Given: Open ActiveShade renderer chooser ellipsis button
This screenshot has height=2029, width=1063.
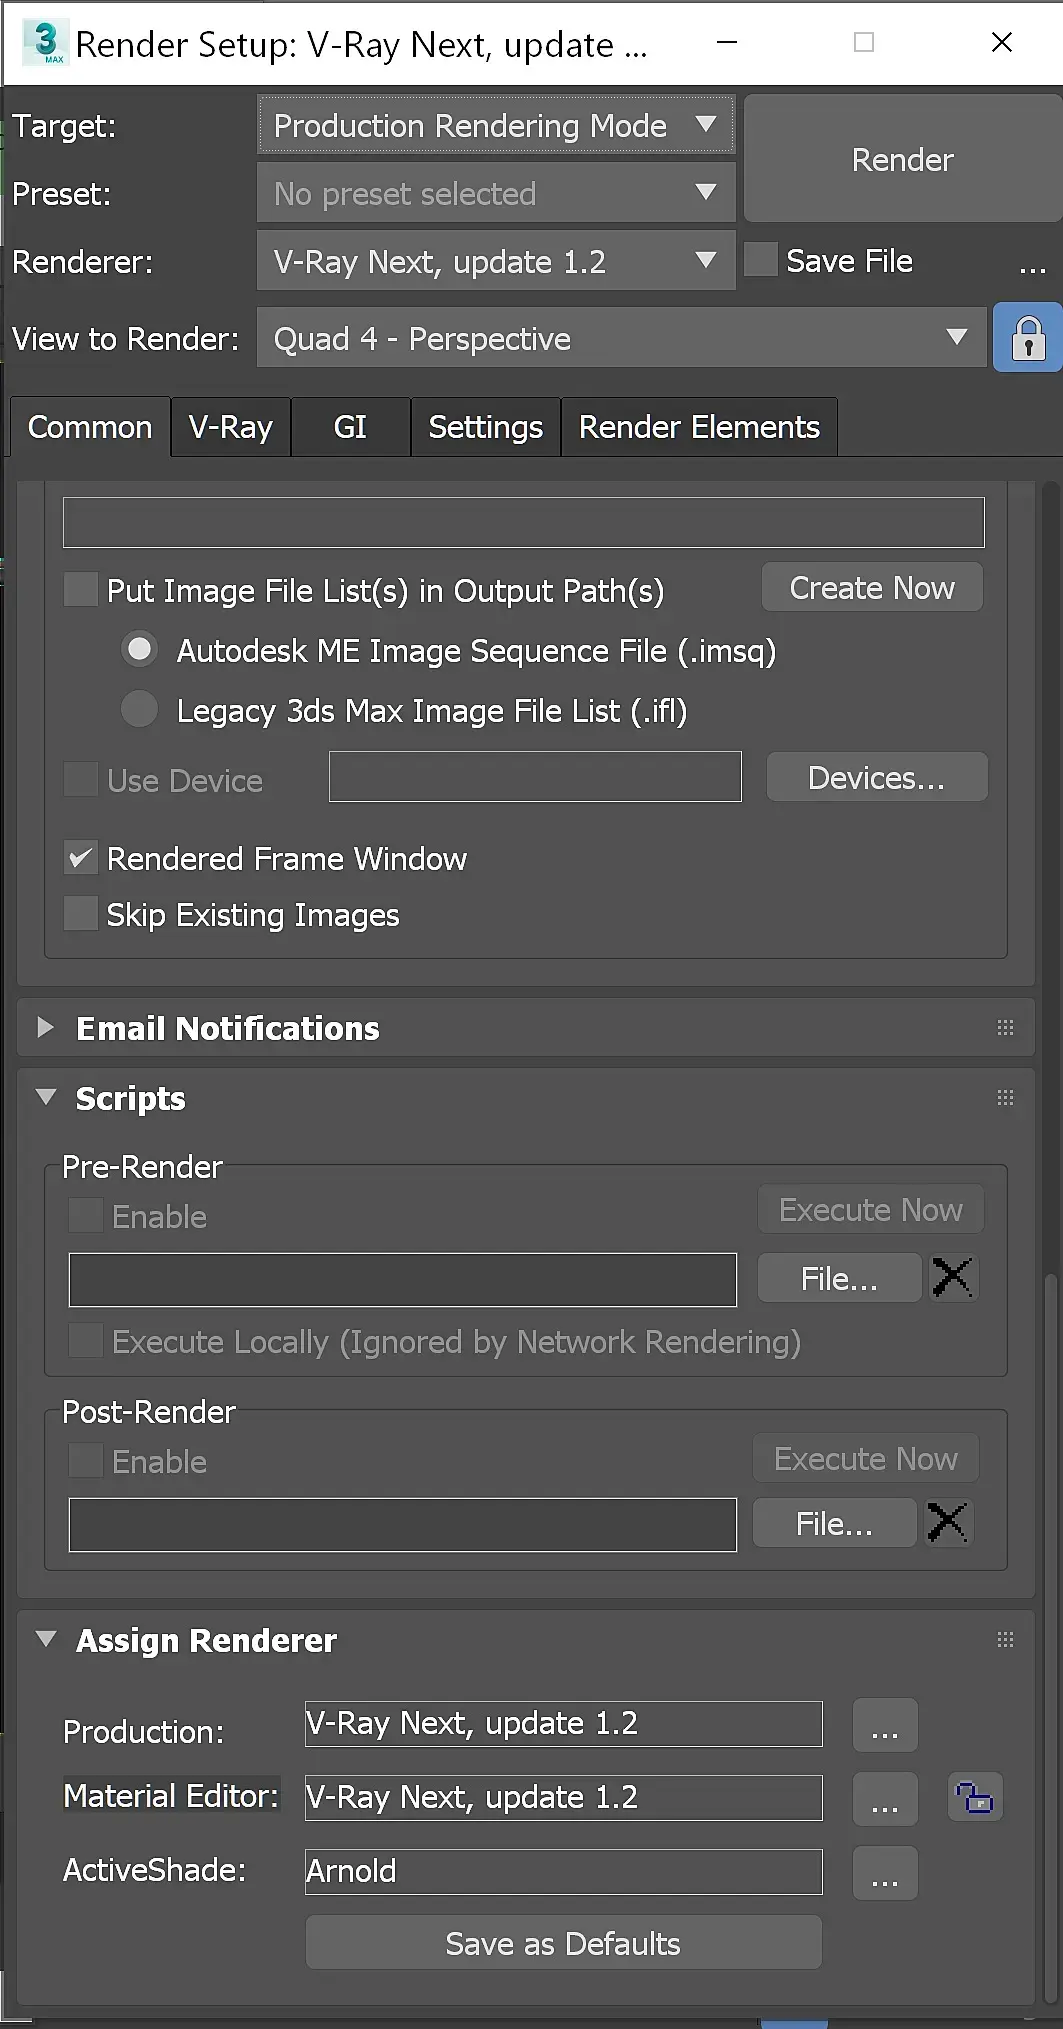Looking at the screenshot, I should tap(885, 1873).
